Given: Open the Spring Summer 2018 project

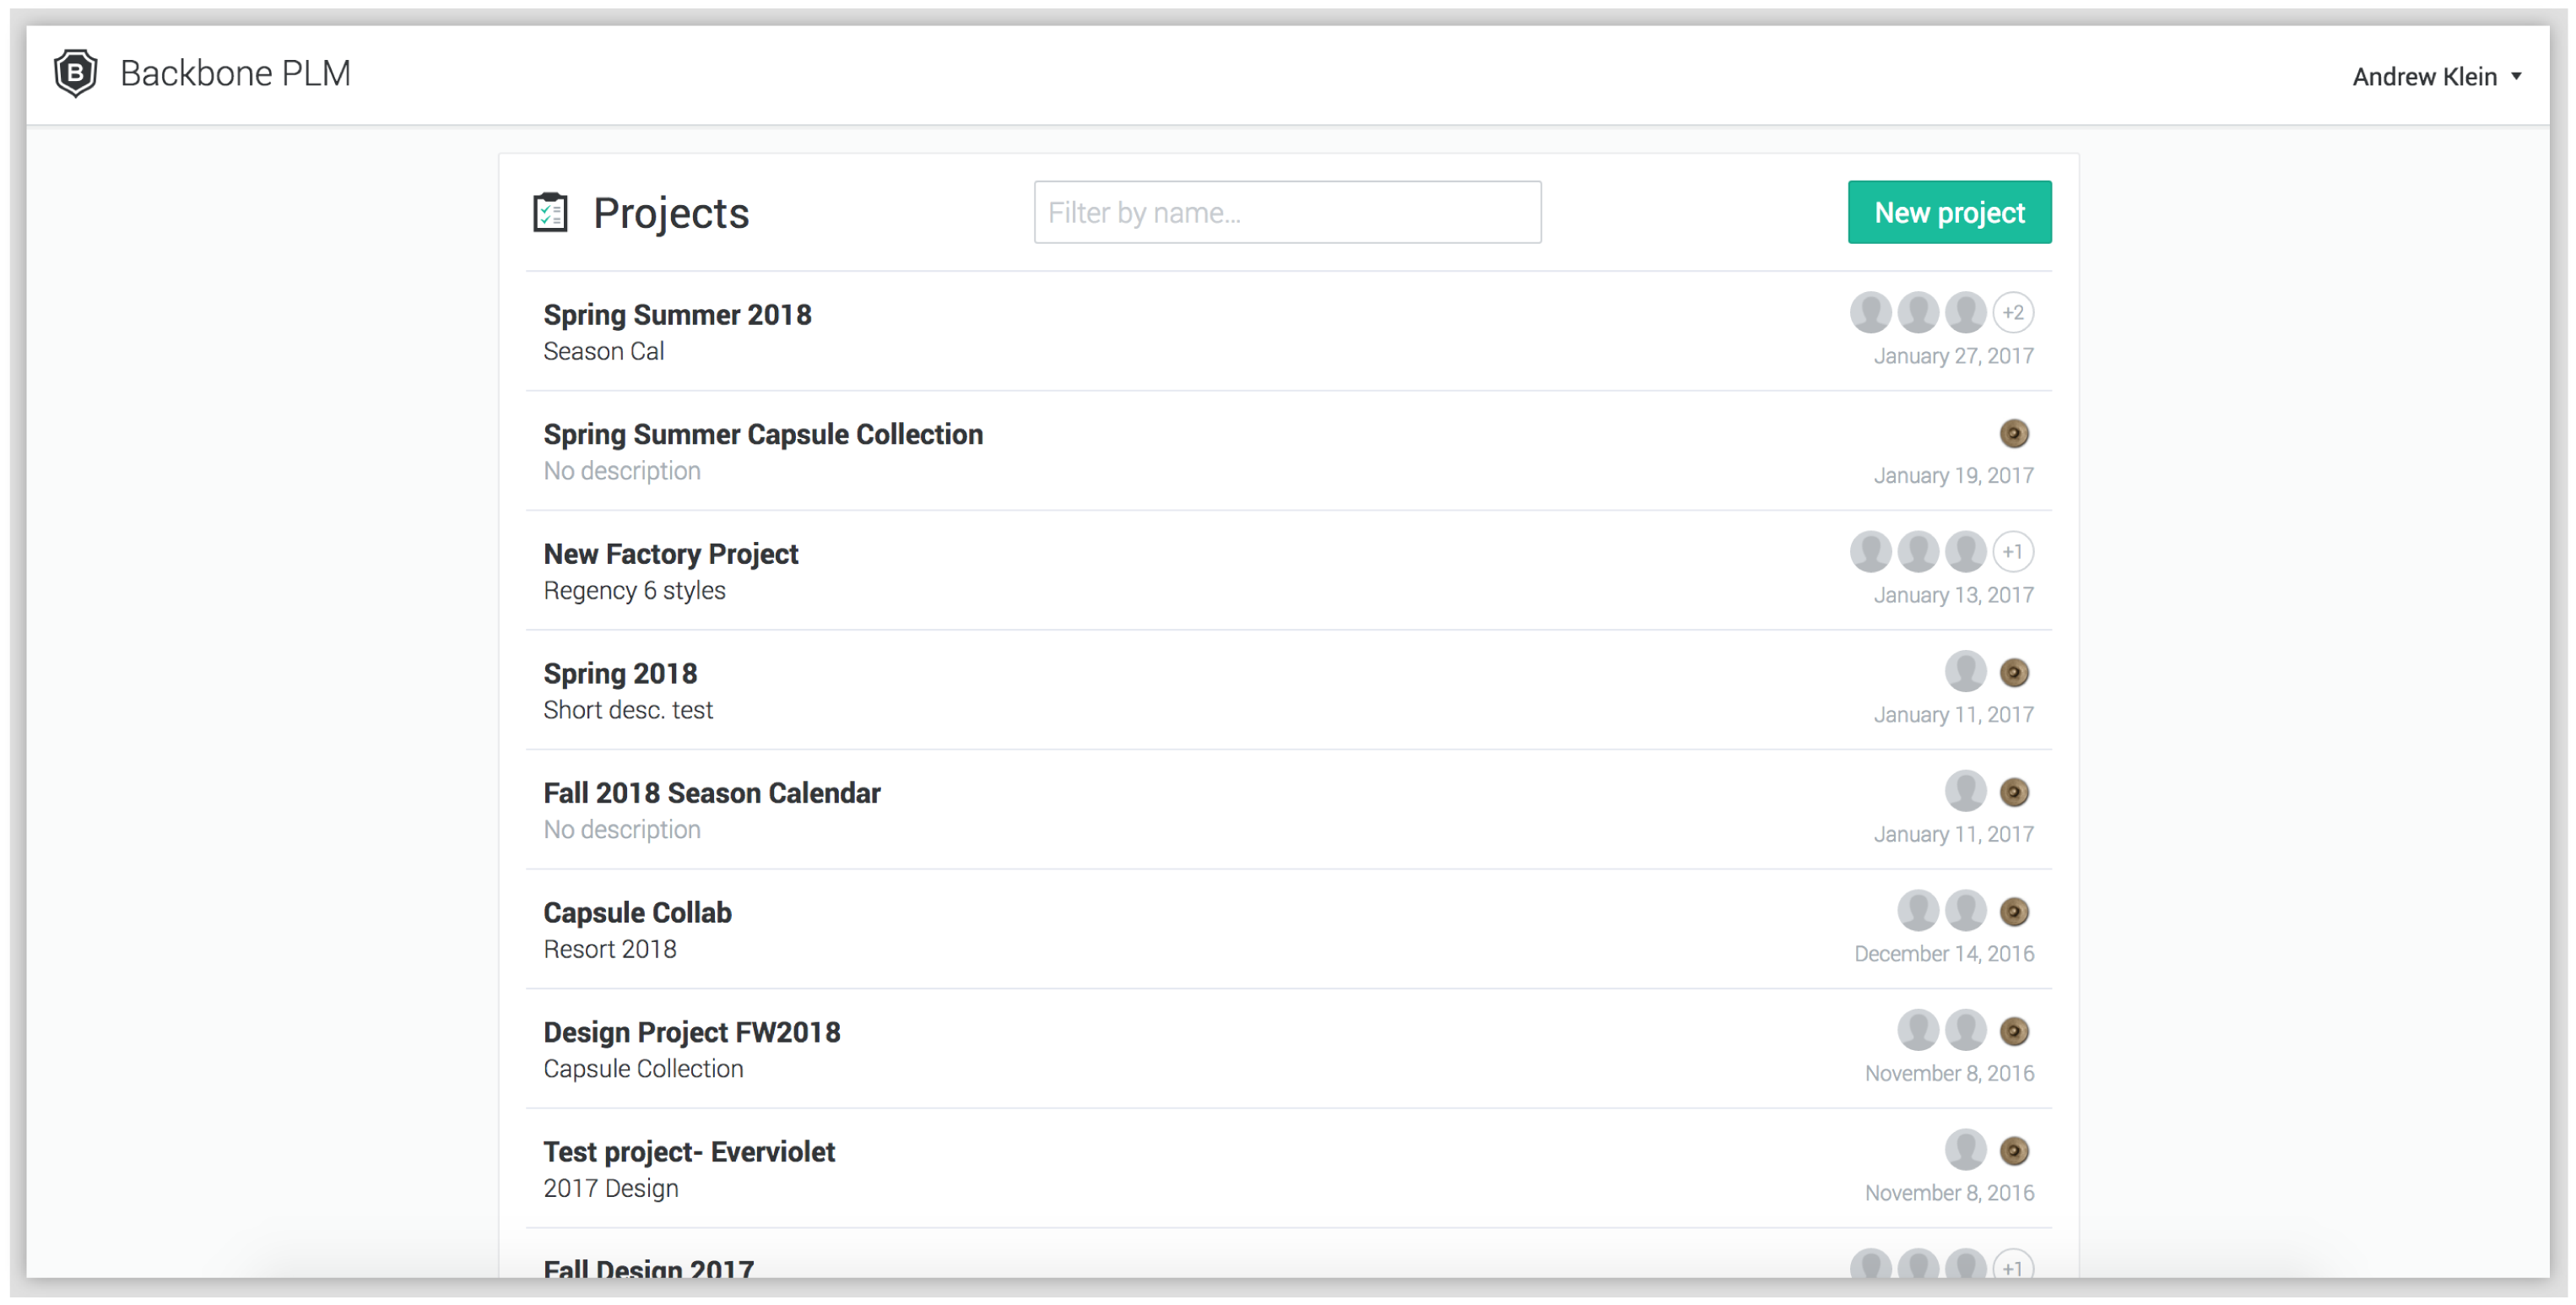Looking at the screenshot, I should (677, 315).
